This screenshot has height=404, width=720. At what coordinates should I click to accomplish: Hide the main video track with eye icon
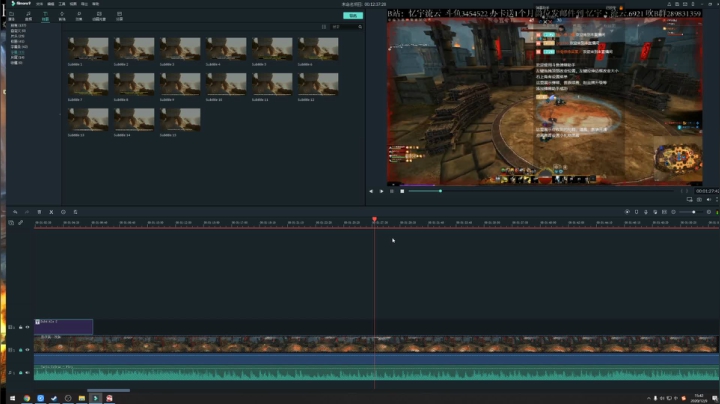click(x=27, y=350)
